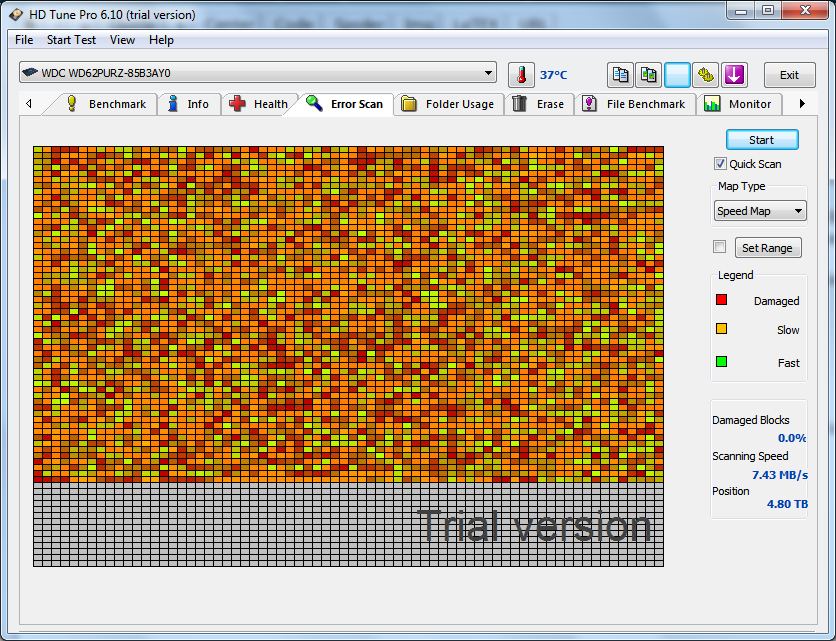Image resolution: width=836 pixels, height=641 pixels.
Task: Click the thermometer temperature icon
Action: [x=521, y=75]
